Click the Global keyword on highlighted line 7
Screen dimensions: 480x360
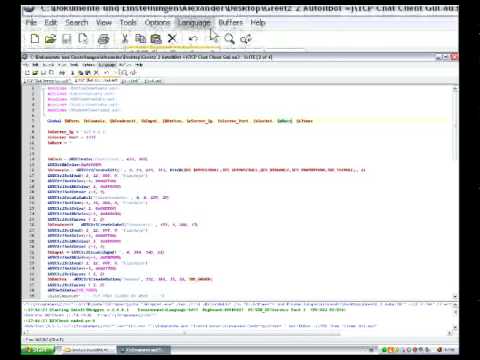coord(54,121)
